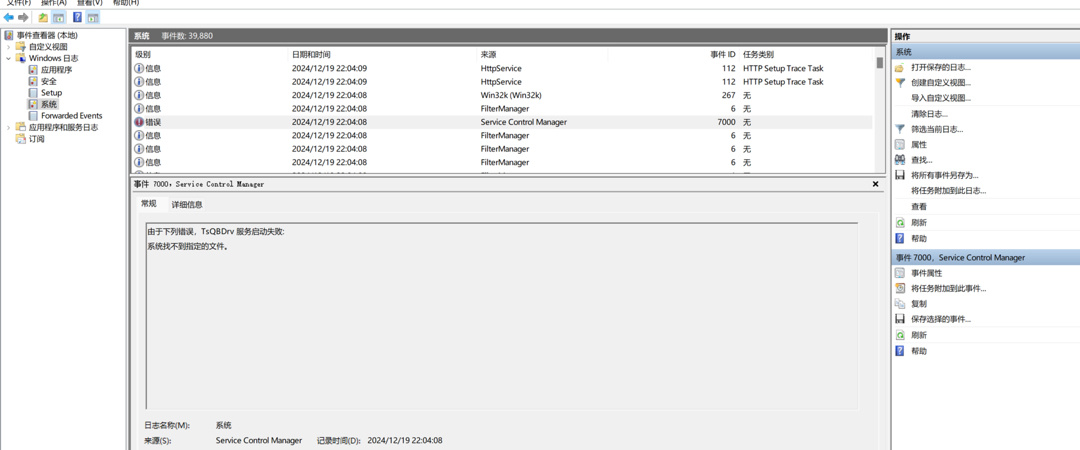Collapse the Windows 日志 tree node

9,59
